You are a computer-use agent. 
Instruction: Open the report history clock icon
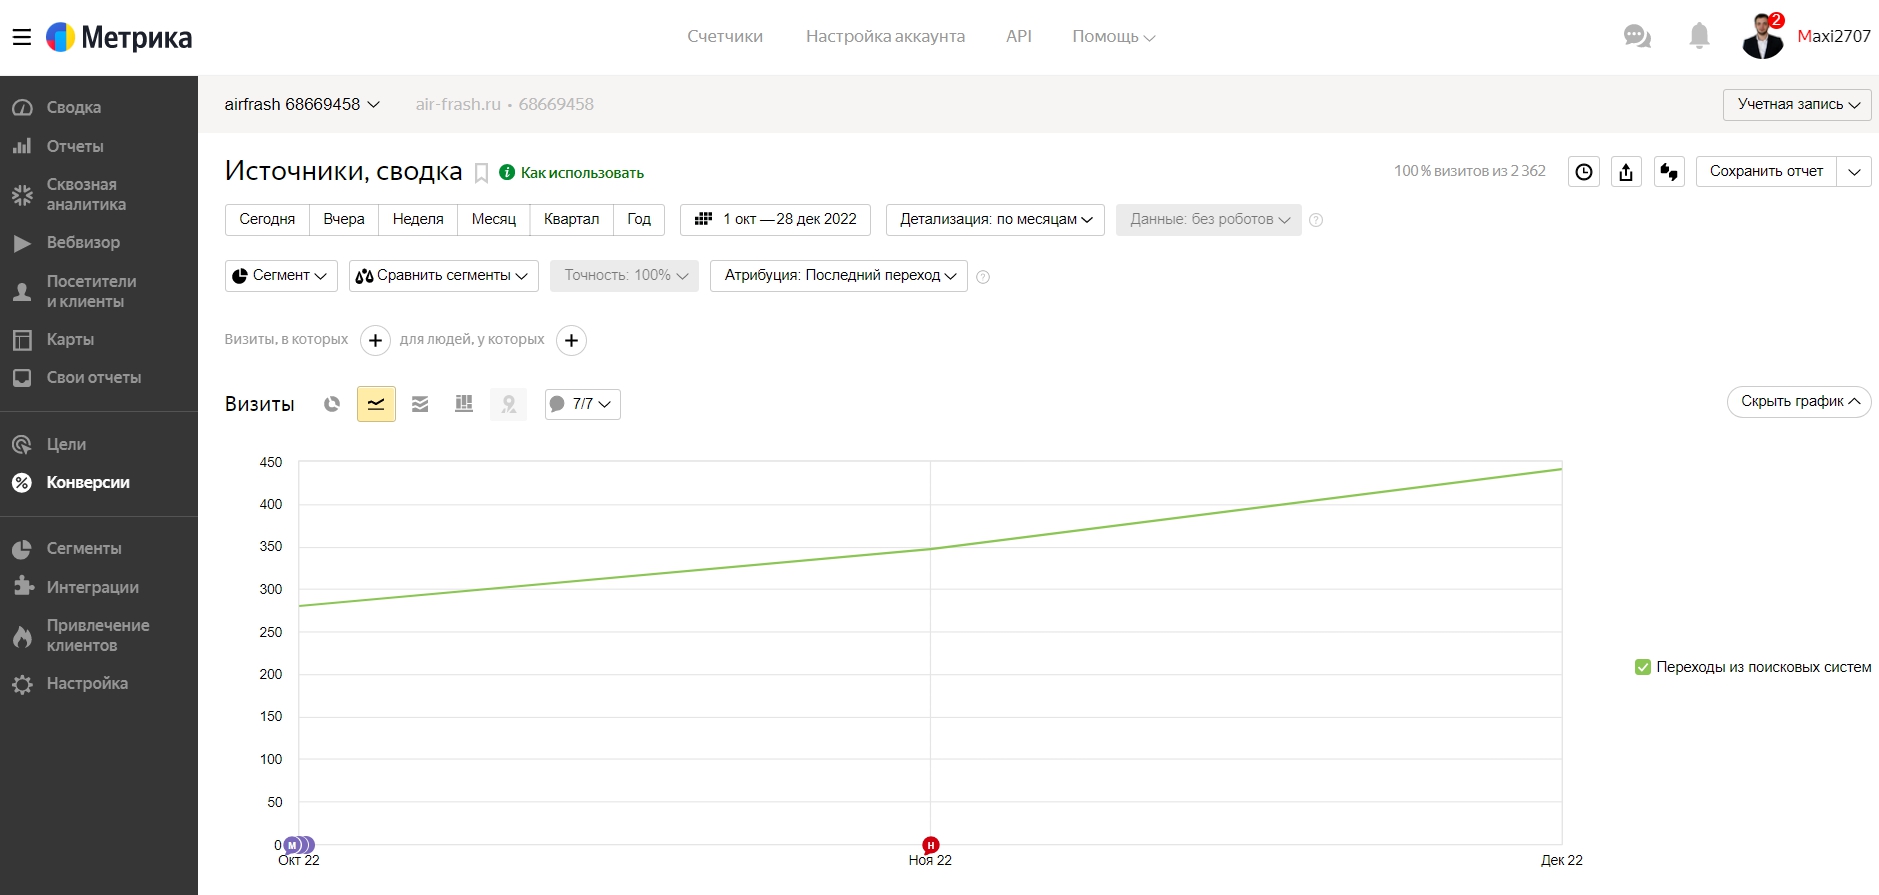tap(1584, 172)
